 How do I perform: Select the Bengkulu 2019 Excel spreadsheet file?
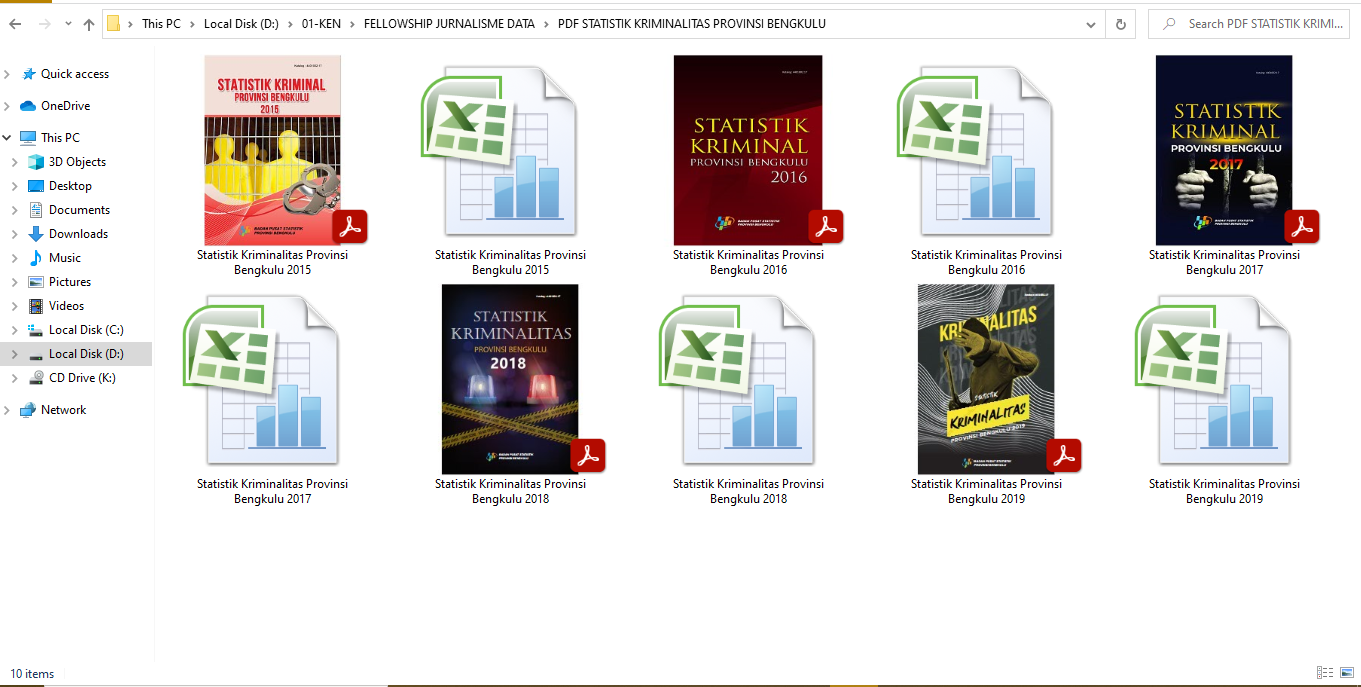coord(1224,379)
